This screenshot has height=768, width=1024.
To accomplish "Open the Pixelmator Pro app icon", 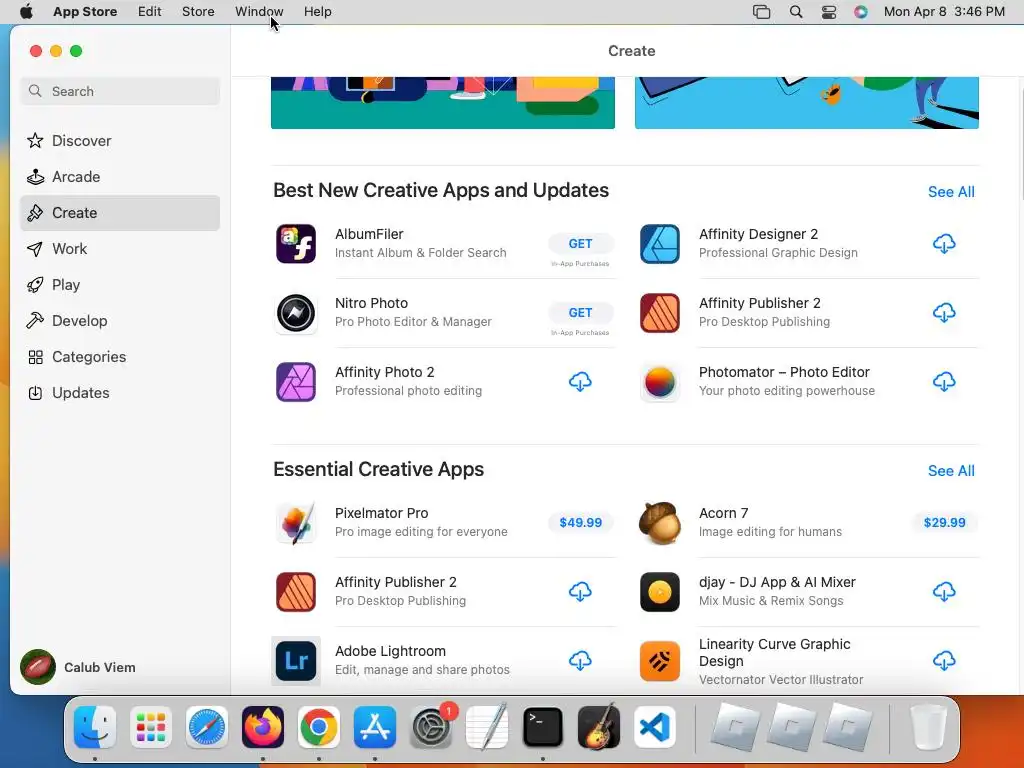I will [x=296, y=522].
